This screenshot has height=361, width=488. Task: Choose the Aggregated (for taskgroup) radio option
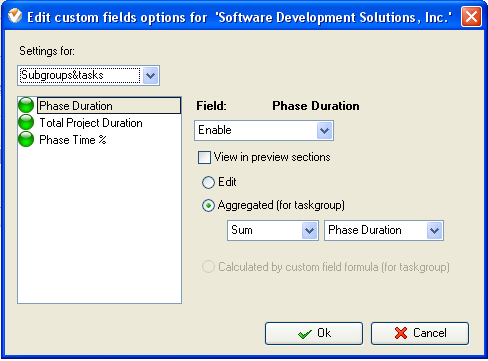tap(208, 206)
